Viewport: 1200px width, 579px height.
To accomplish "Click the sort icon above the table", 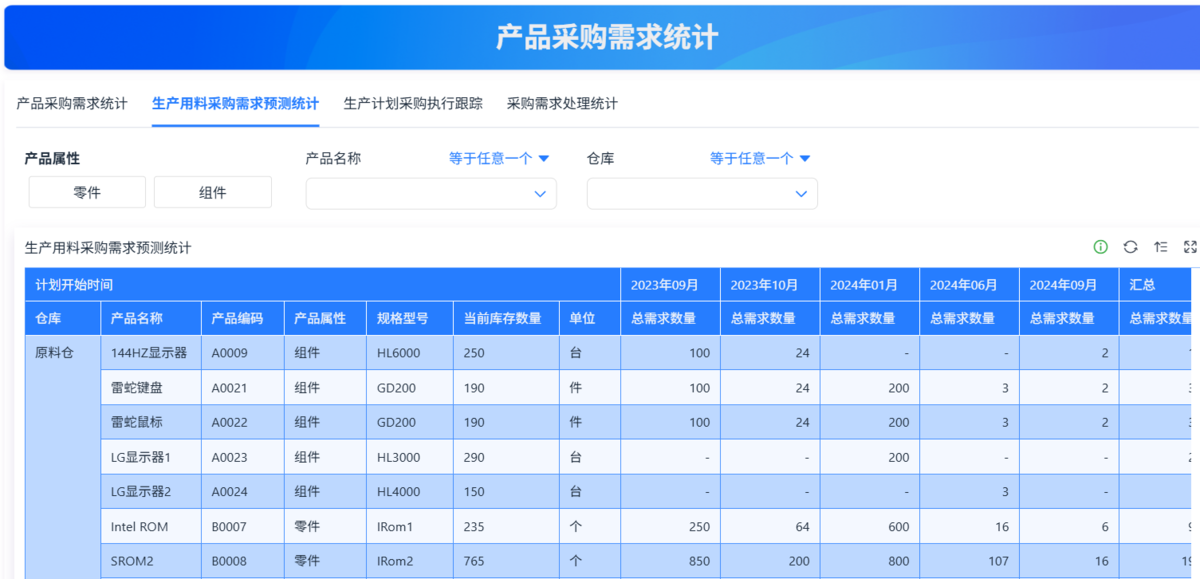I will click(1160, 247).
